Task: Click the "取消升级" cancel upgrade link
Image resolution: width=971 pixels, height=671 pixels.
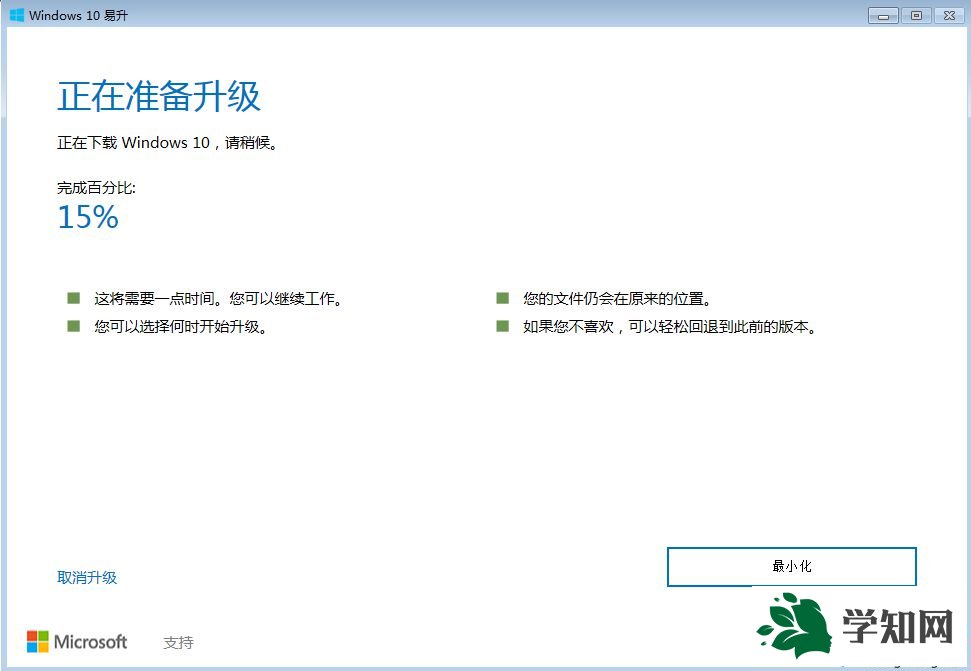Action: [x=87, y=577]
